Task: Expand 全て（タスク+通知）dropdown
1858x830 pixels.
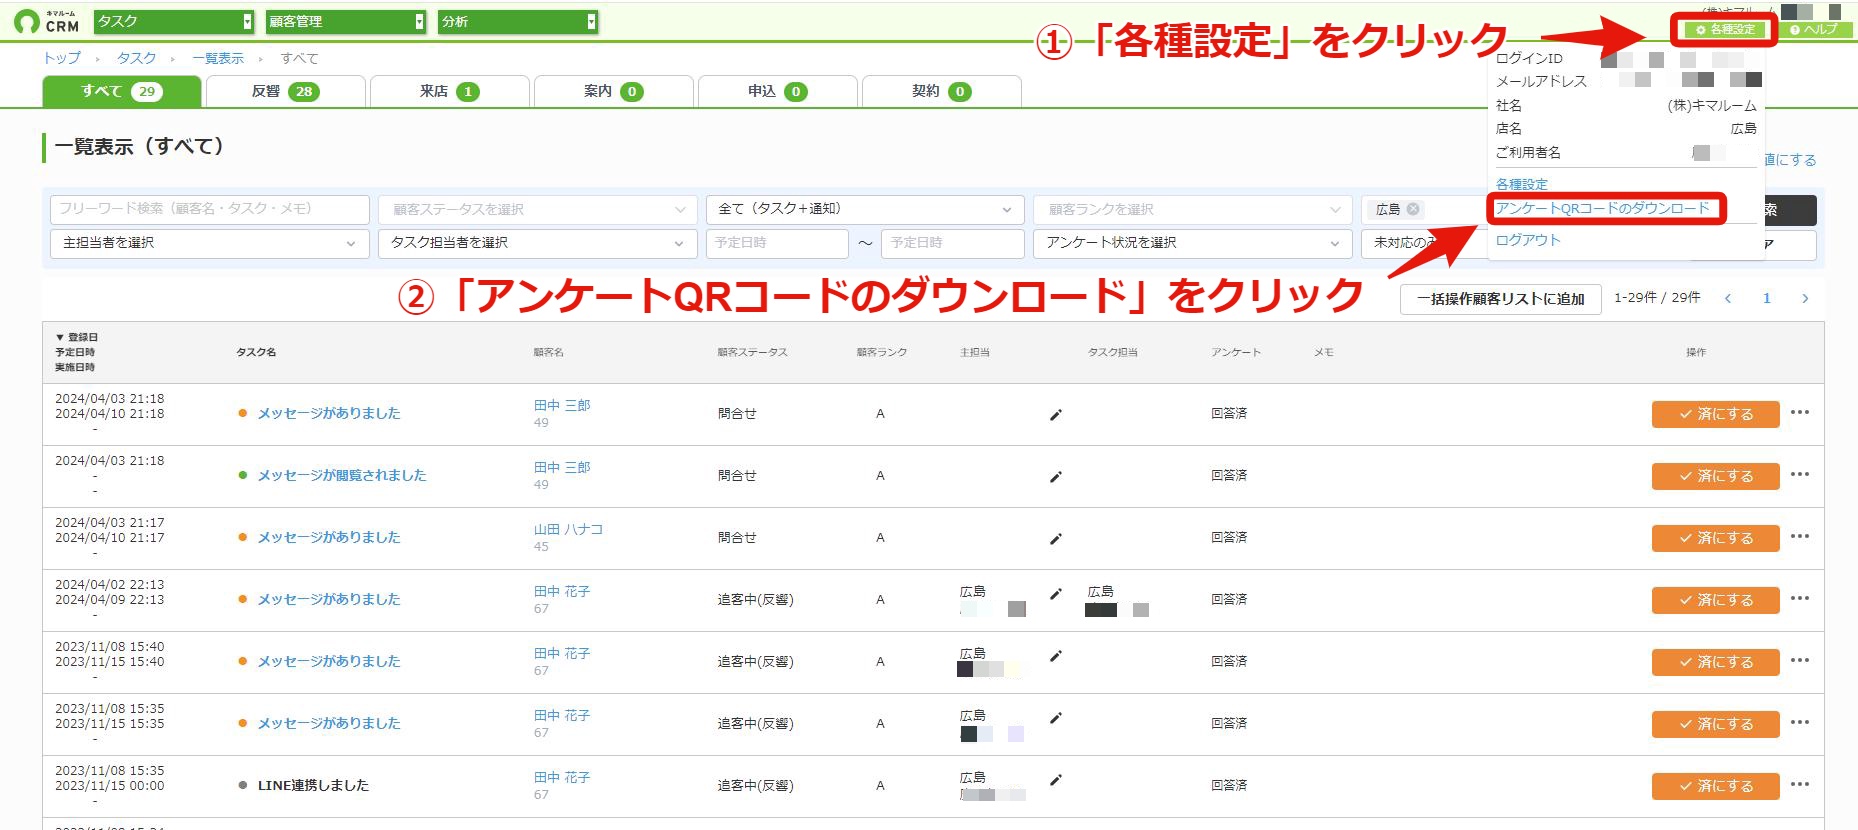Action: pyautogui.click(x=865, y=209)
